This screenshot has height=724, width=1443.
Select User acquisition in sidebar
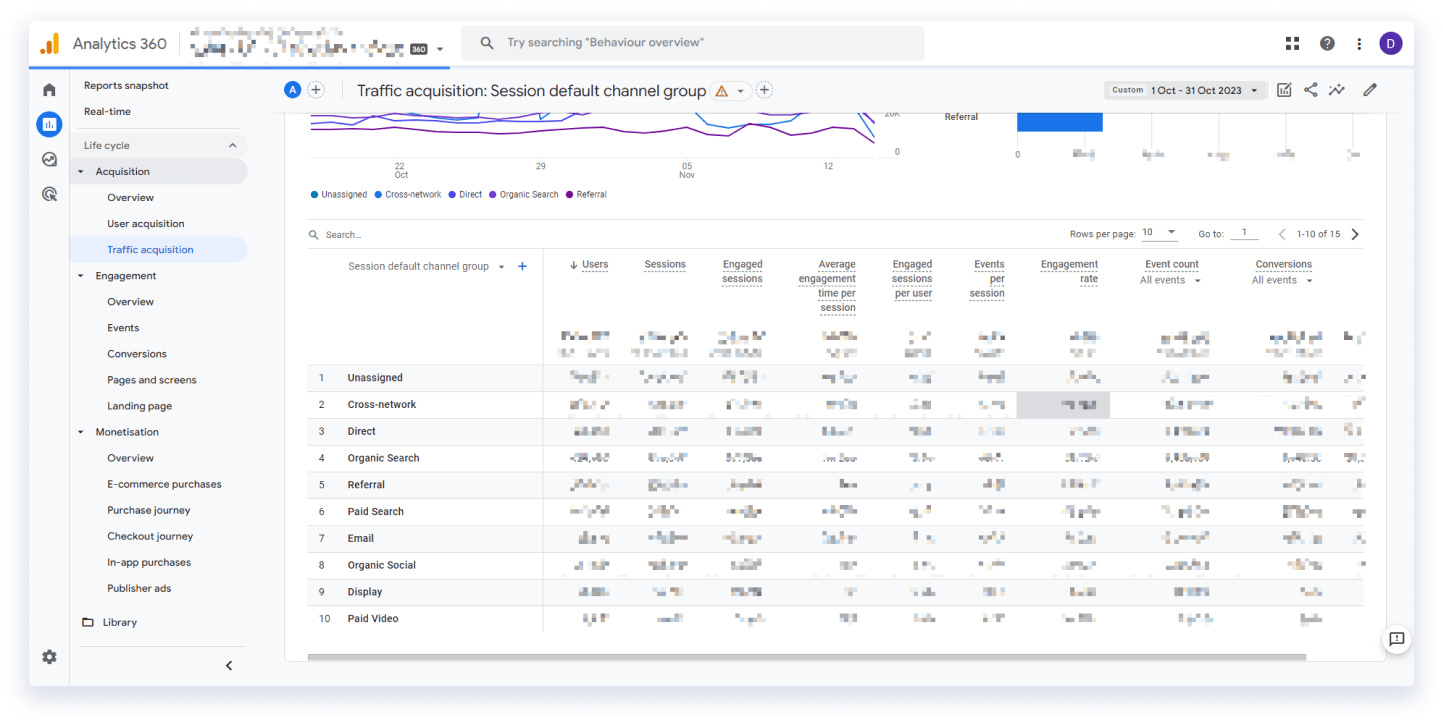point(146,224)
